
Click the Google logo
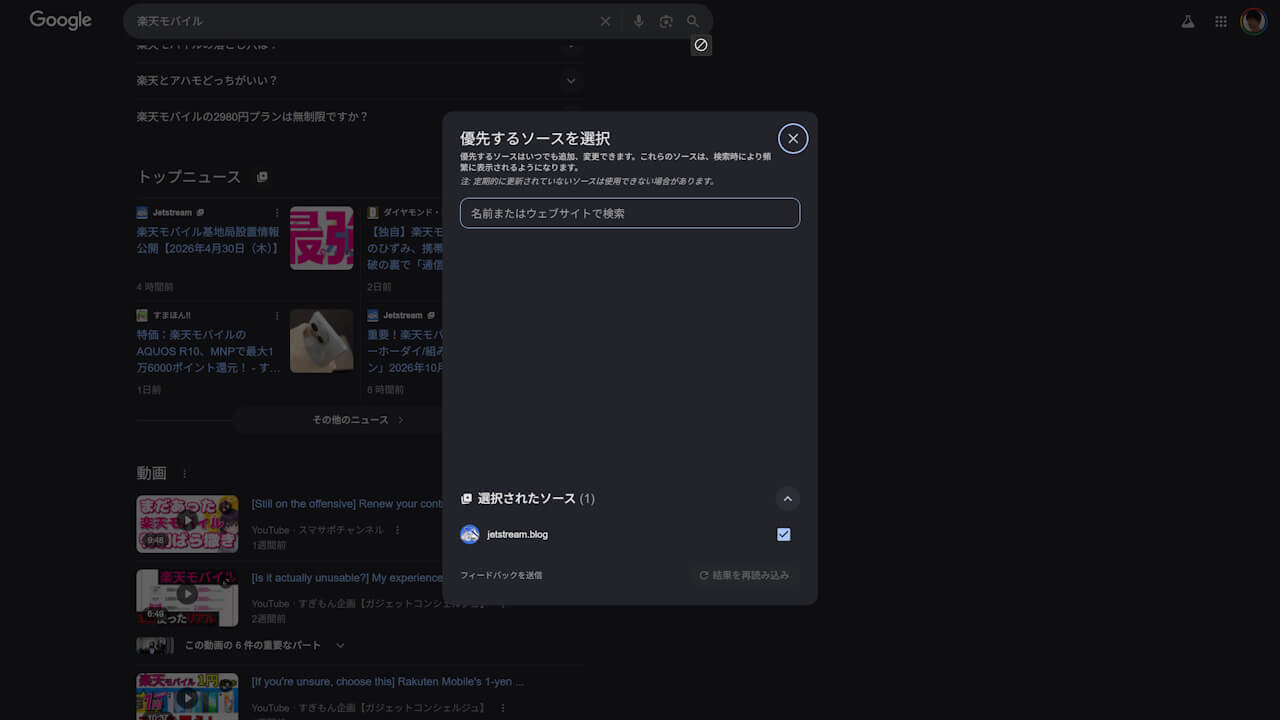60,20
